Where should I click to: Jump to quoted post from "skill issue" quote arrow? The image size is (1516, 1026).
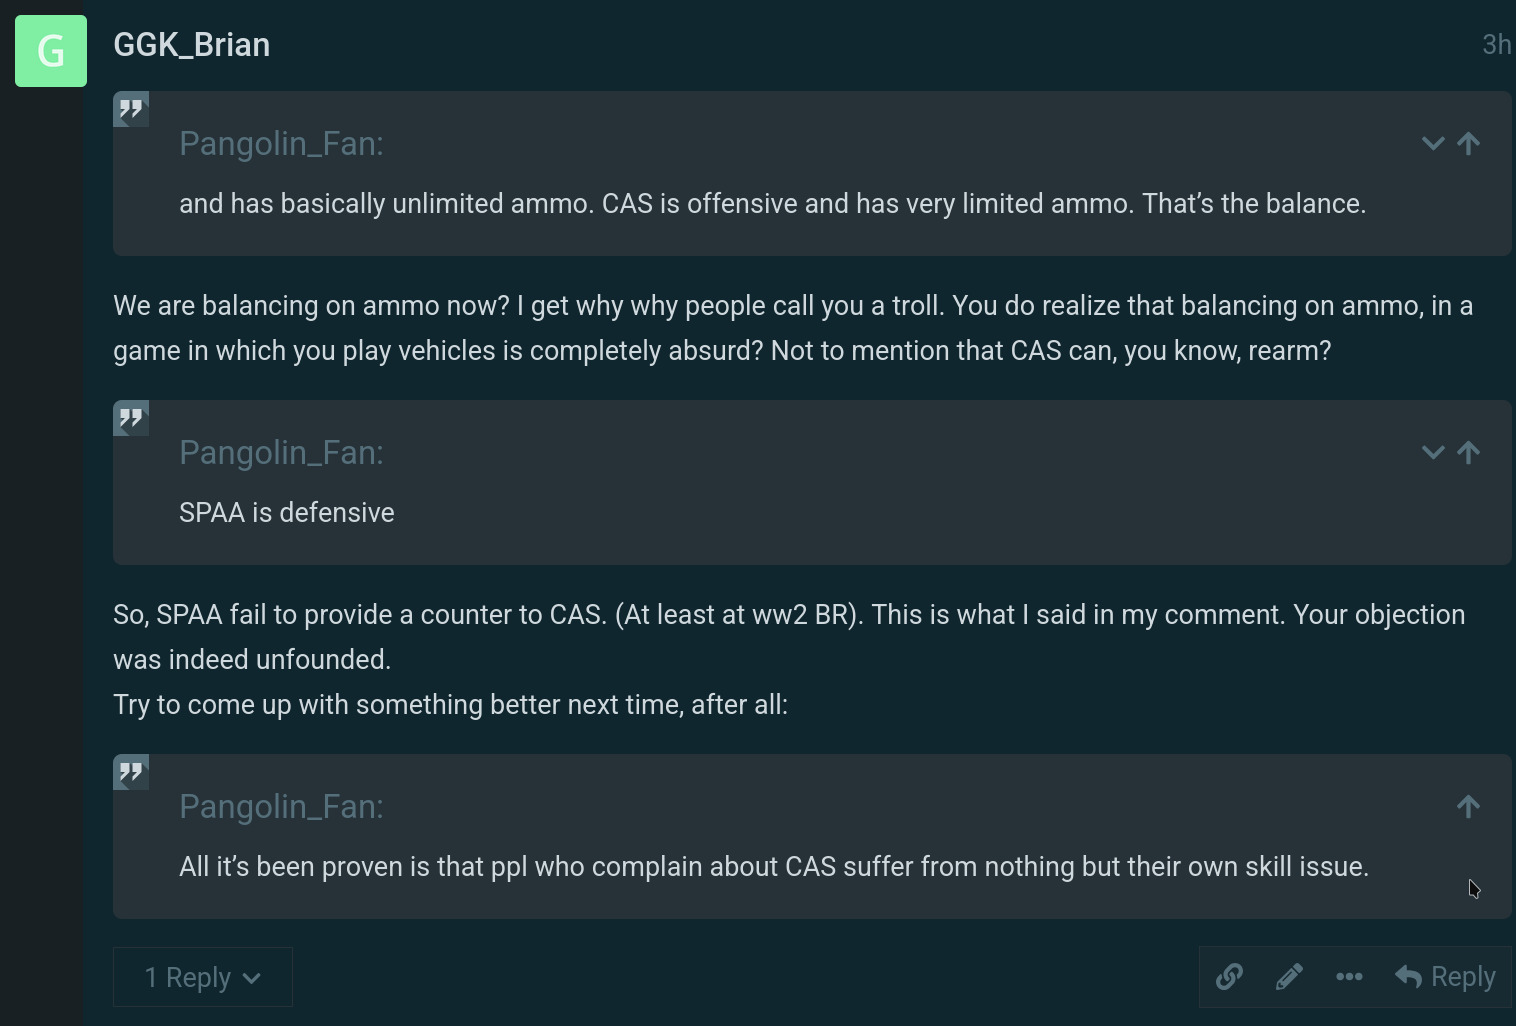(1468, 807)
